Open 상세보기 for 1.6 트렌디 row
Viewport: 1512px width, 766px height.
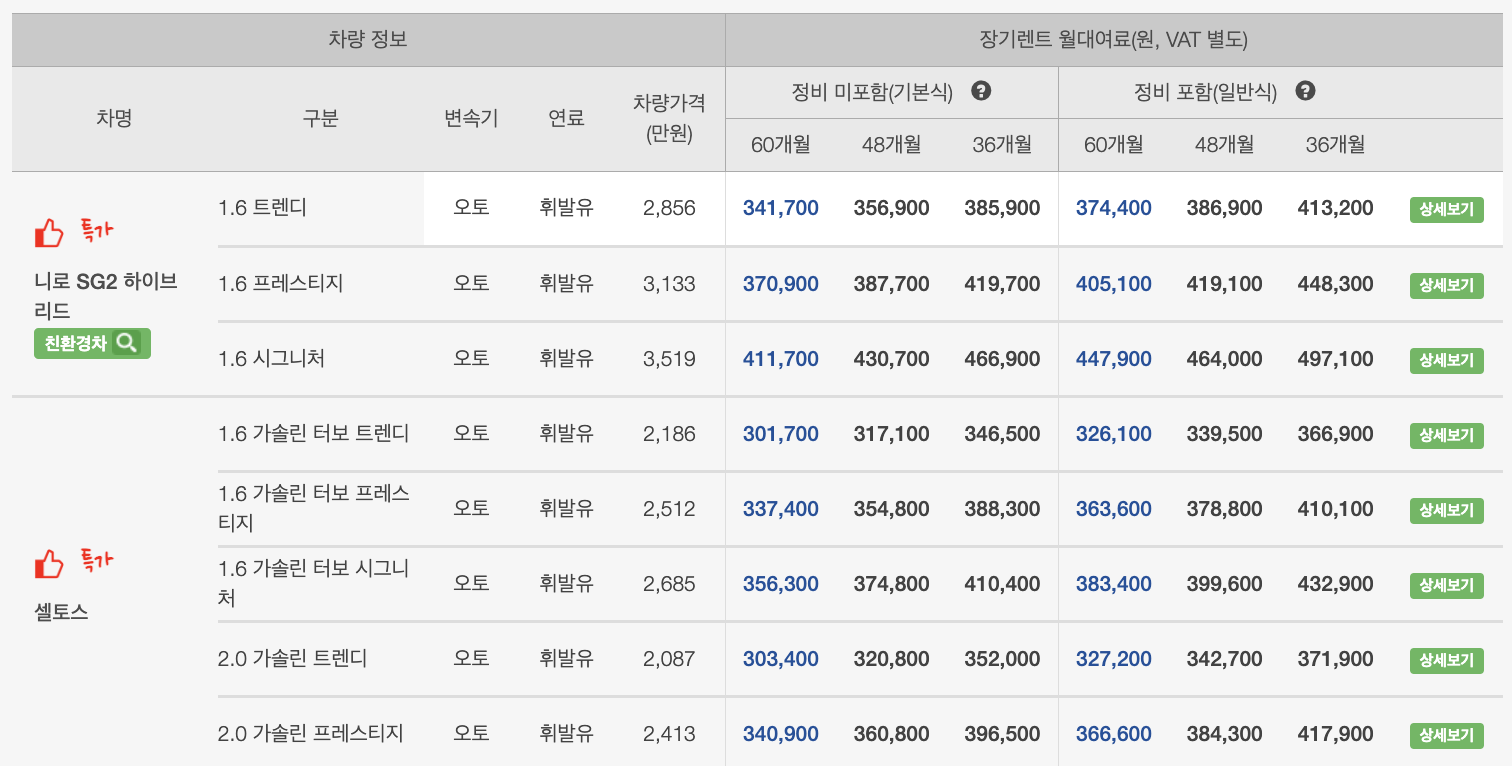[1446, 210]
